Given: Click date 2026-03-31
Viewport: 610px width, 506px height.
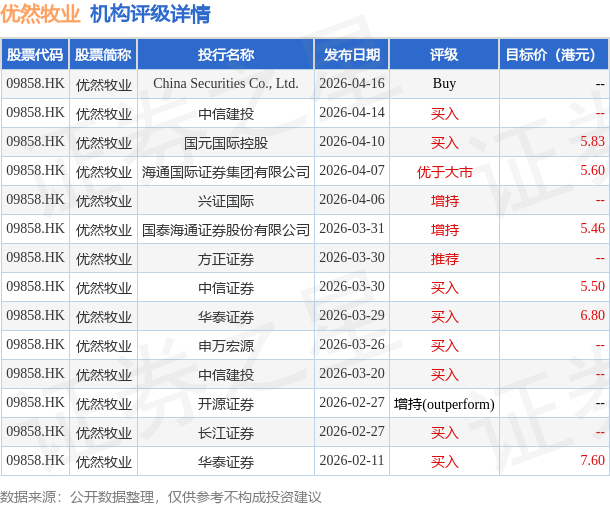Looking at the screenshot, I should point(352,229).
